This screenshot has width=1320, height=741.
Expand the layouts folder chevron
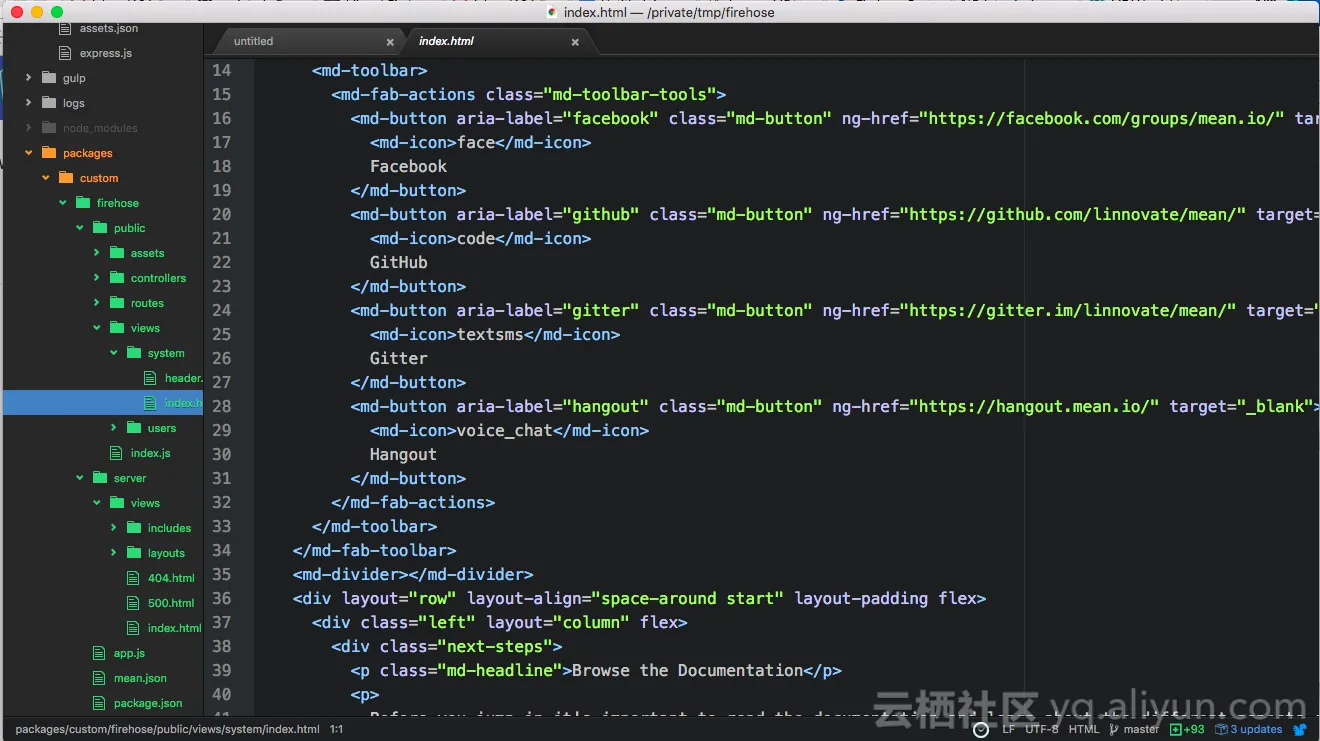(114, 553)
